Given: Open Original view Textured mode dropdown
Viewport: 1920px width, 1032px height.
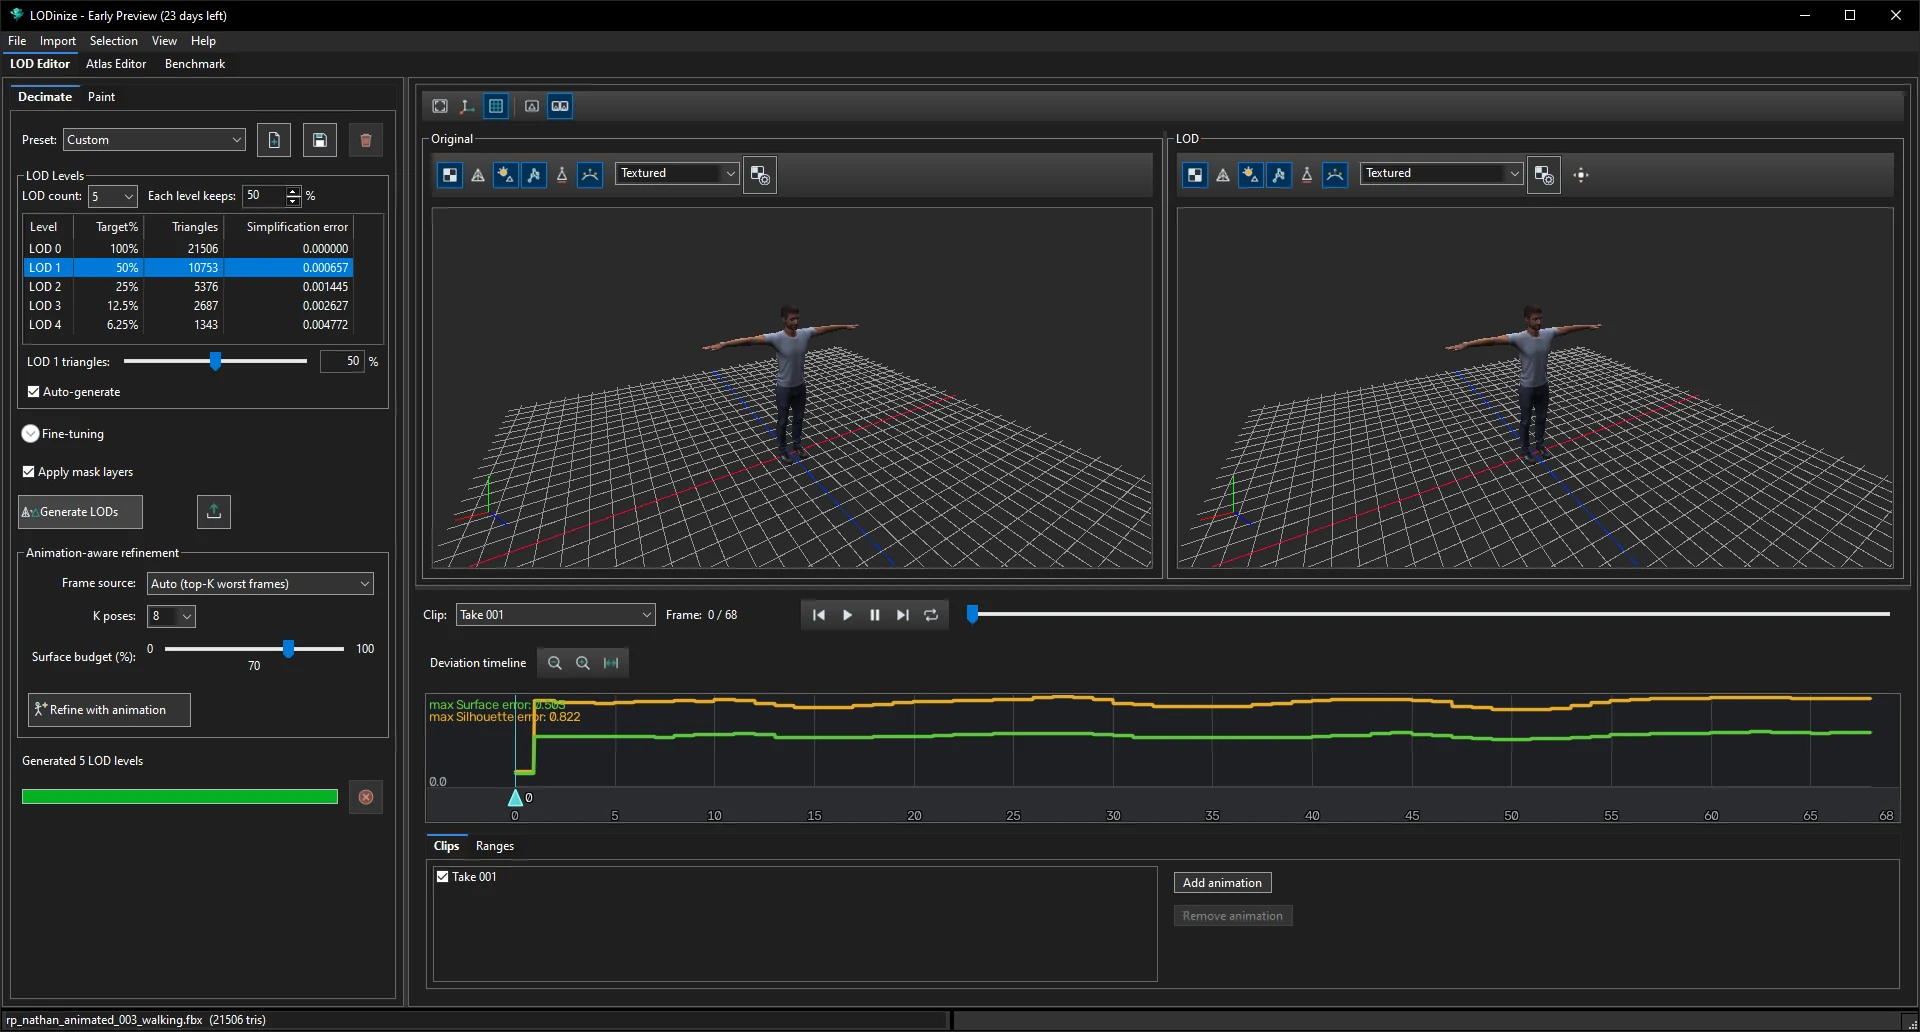Looking at the screenshot, I should [677, 174].
